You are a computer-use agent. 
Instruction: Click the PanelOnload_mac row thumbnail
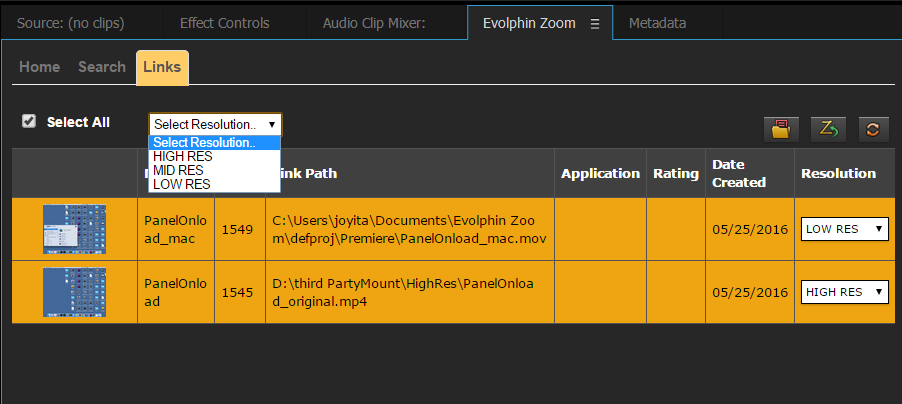pos(74,229)
